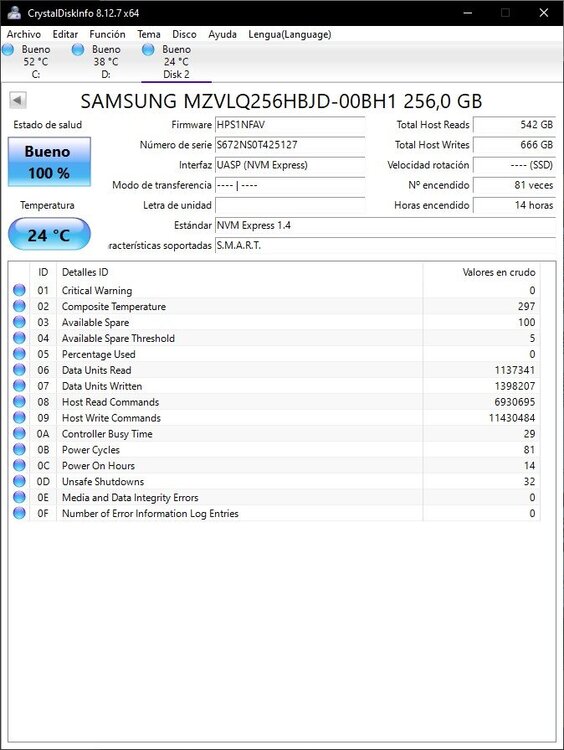
Task: Select the D: drive status orb
Action: pos(77,49)
